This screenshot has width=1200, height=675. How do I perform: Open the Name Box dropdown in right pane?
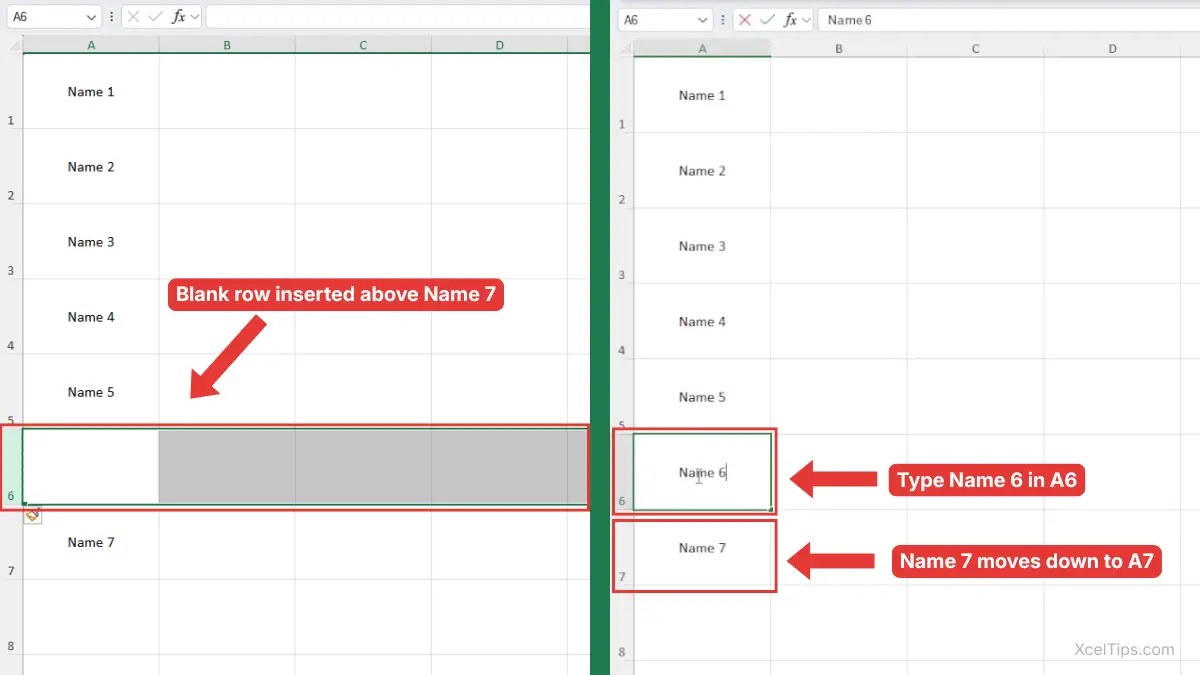[x=703, y=20]
